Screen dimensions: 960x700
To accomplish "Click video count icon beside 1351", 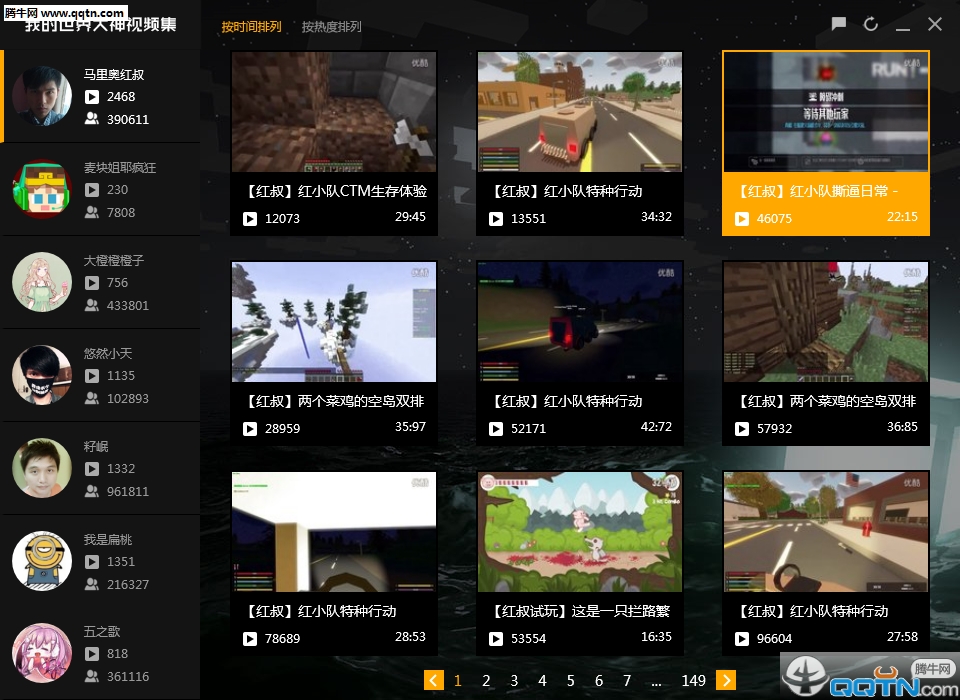I will tap(92, 562).
